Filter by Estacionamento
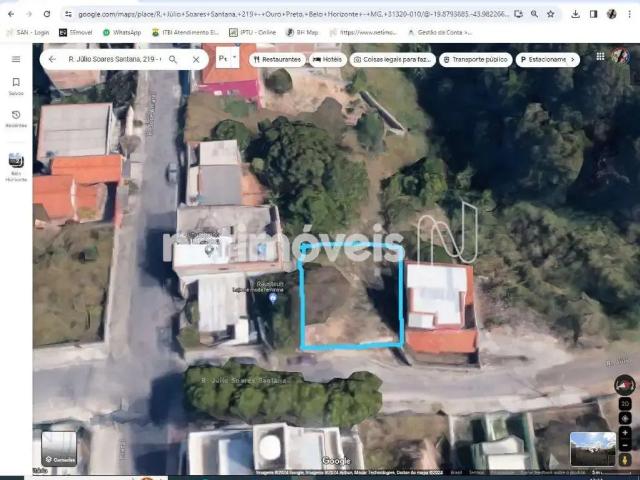The image size is (640, 480). pyautogui.click(x=543, y=60)
